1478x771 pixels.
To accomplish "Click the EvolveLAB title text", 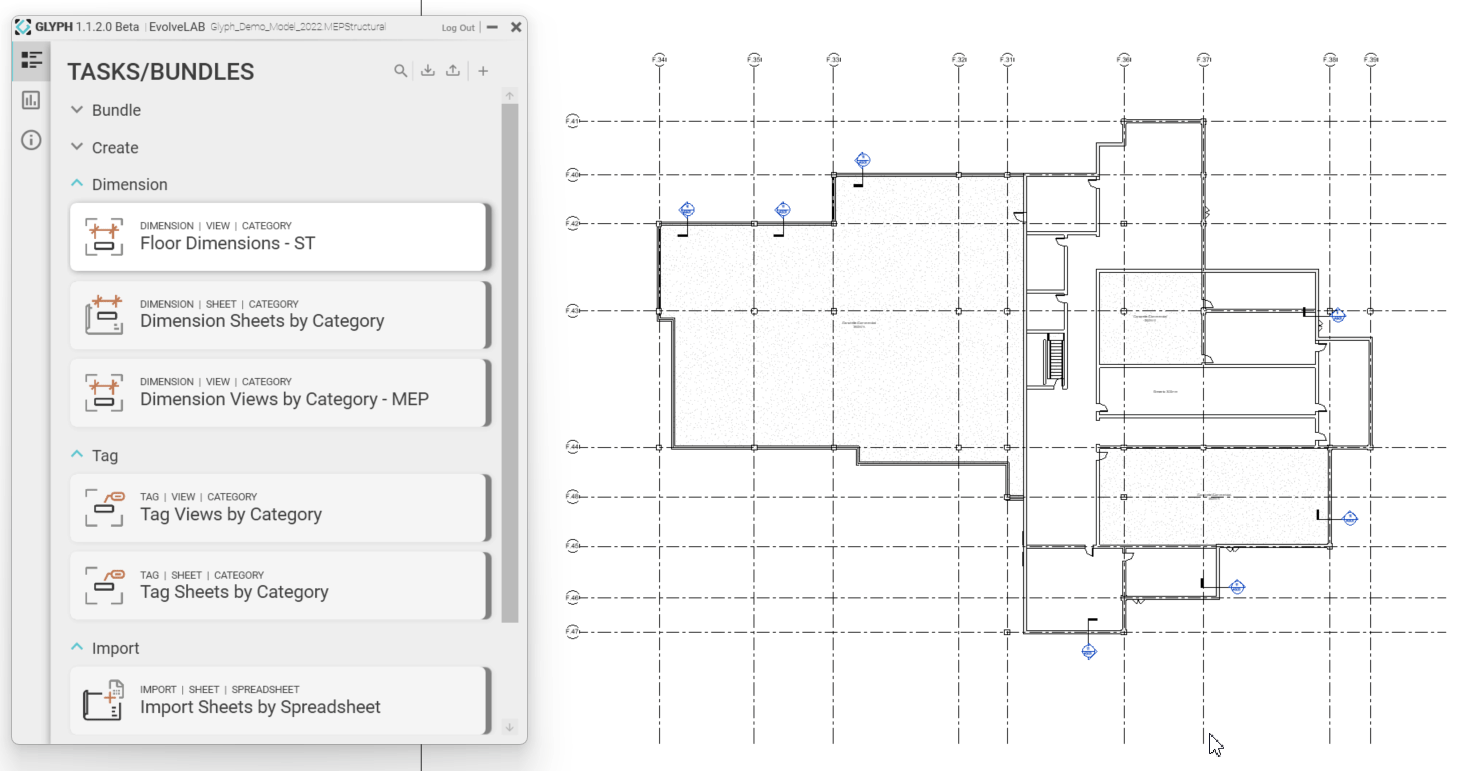I will point(177,27).
